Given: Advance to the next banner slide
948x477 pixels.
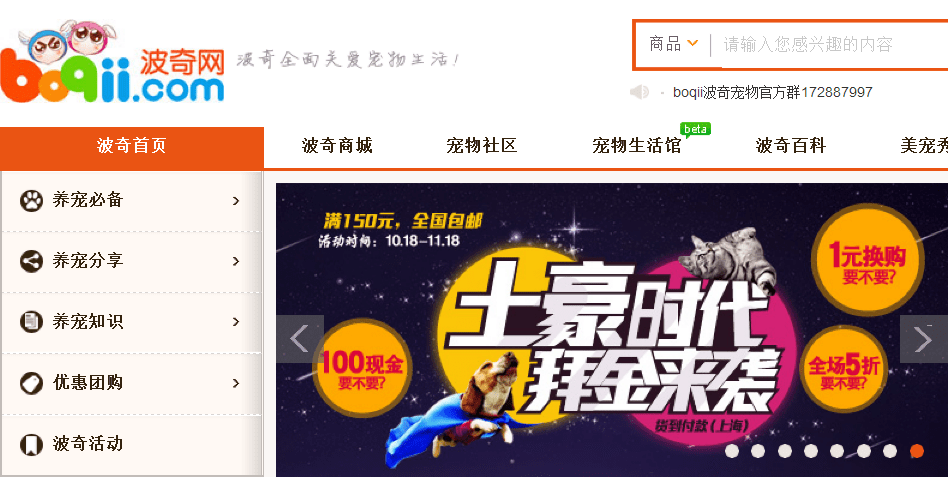Looking at the screenshot, I should pyautogui.click(x=923, y=339).
